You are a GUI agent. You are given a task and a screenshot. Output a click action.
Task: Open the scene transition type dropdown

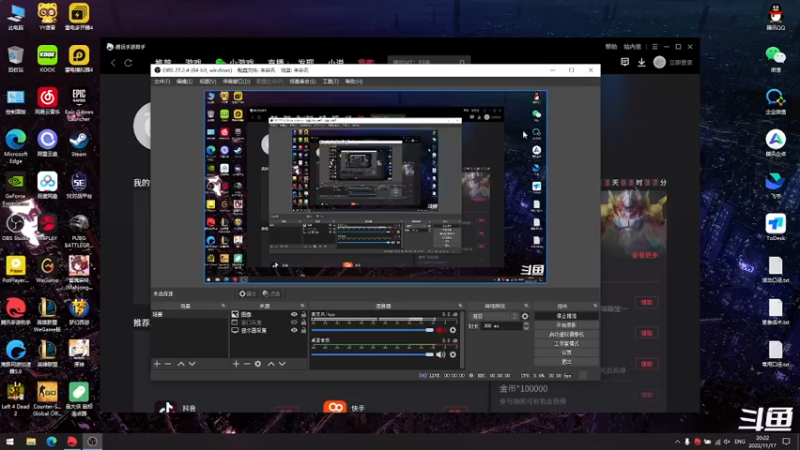click(x=493, y=316)
